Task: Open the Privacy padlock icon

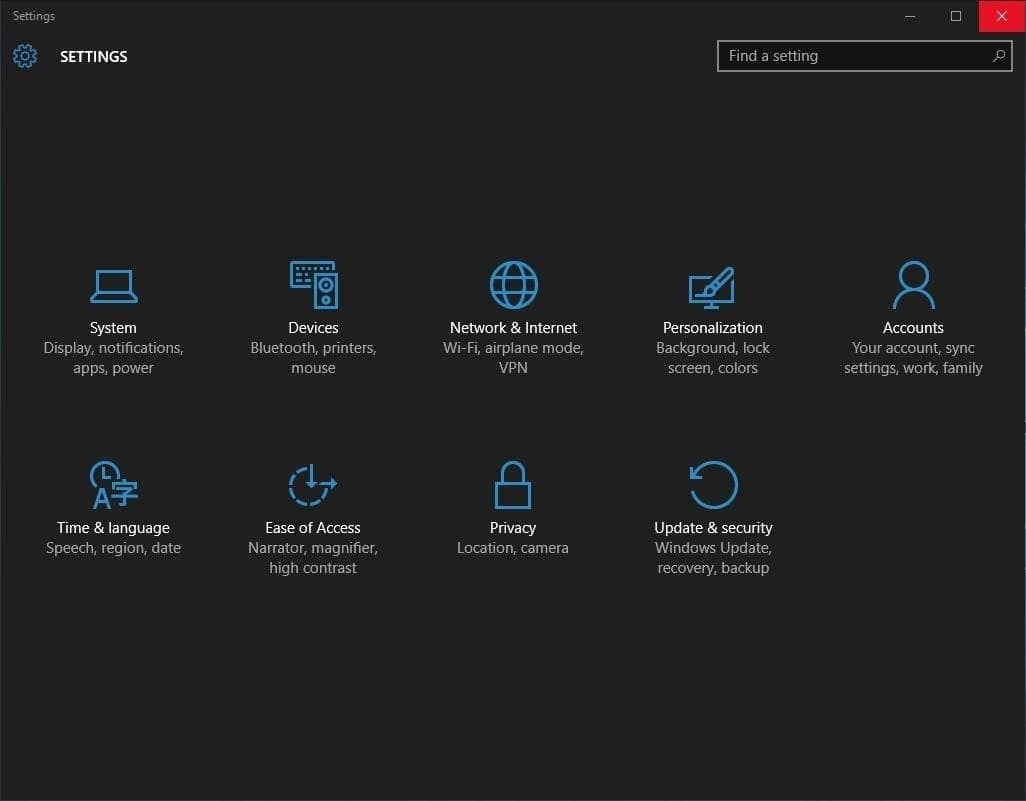Action: tap(513, 485)
